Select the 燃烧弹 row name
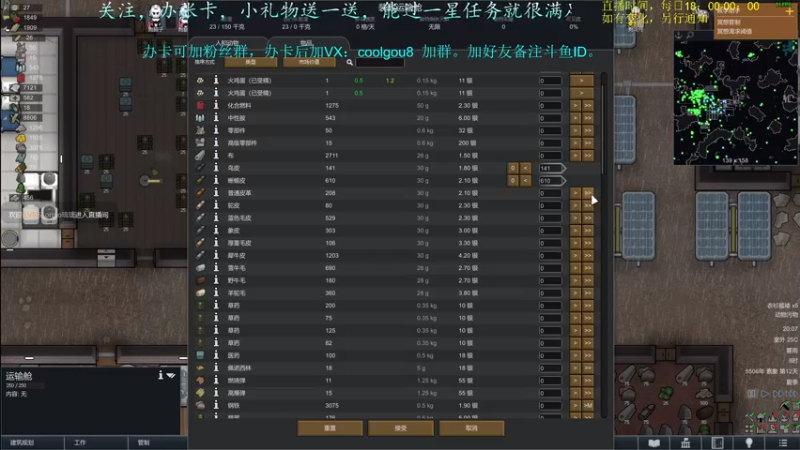The width and height of the screenshot is (800, 450). (x=236, y=381)
